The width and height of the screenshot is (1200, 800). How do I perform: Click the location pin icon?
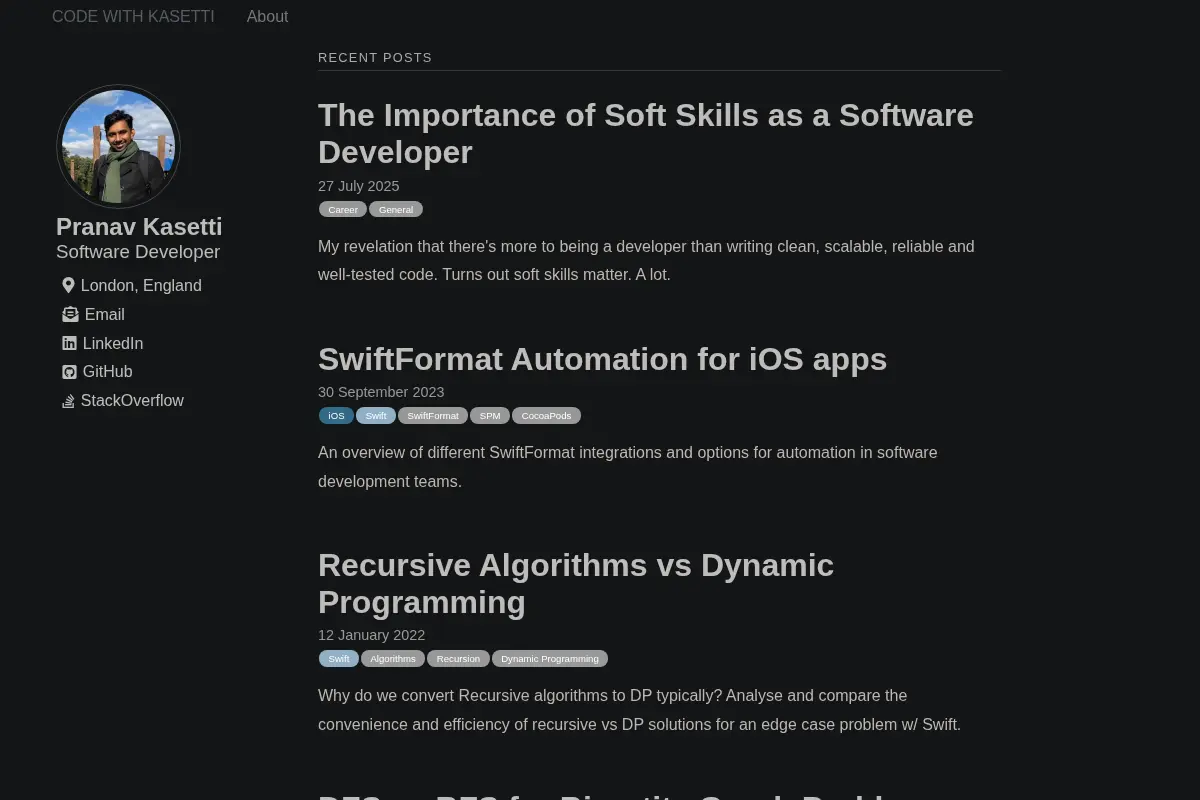68,285
